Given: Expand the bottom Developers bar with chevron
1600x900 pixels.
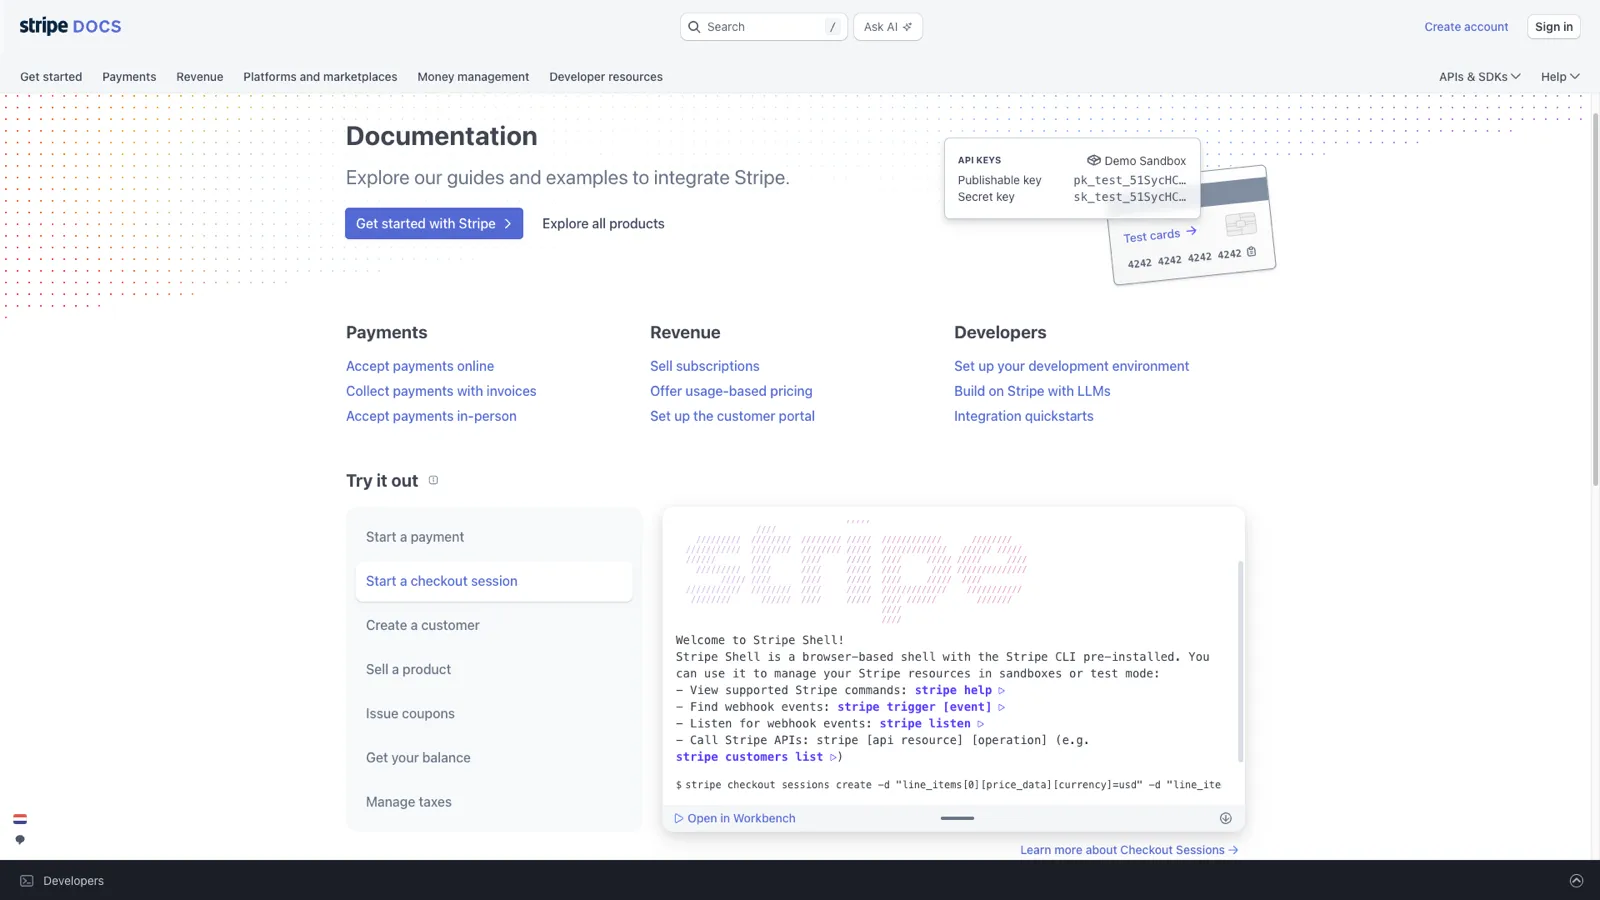Looking at the screenshot, I should coord(1576,881).
